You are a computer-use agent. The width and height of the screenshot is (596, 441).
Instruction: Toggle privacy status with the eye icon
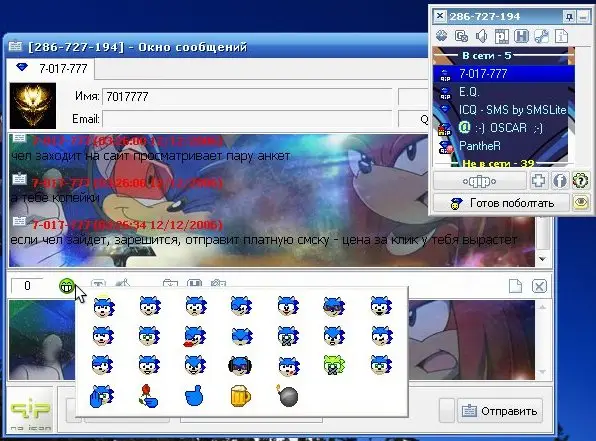point(581,203)
